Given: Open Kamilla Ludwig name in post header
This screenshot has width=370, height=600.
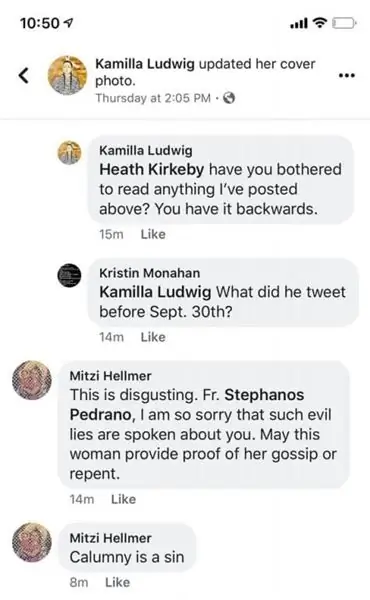Looking at the screenshot, I should point(145,64).
